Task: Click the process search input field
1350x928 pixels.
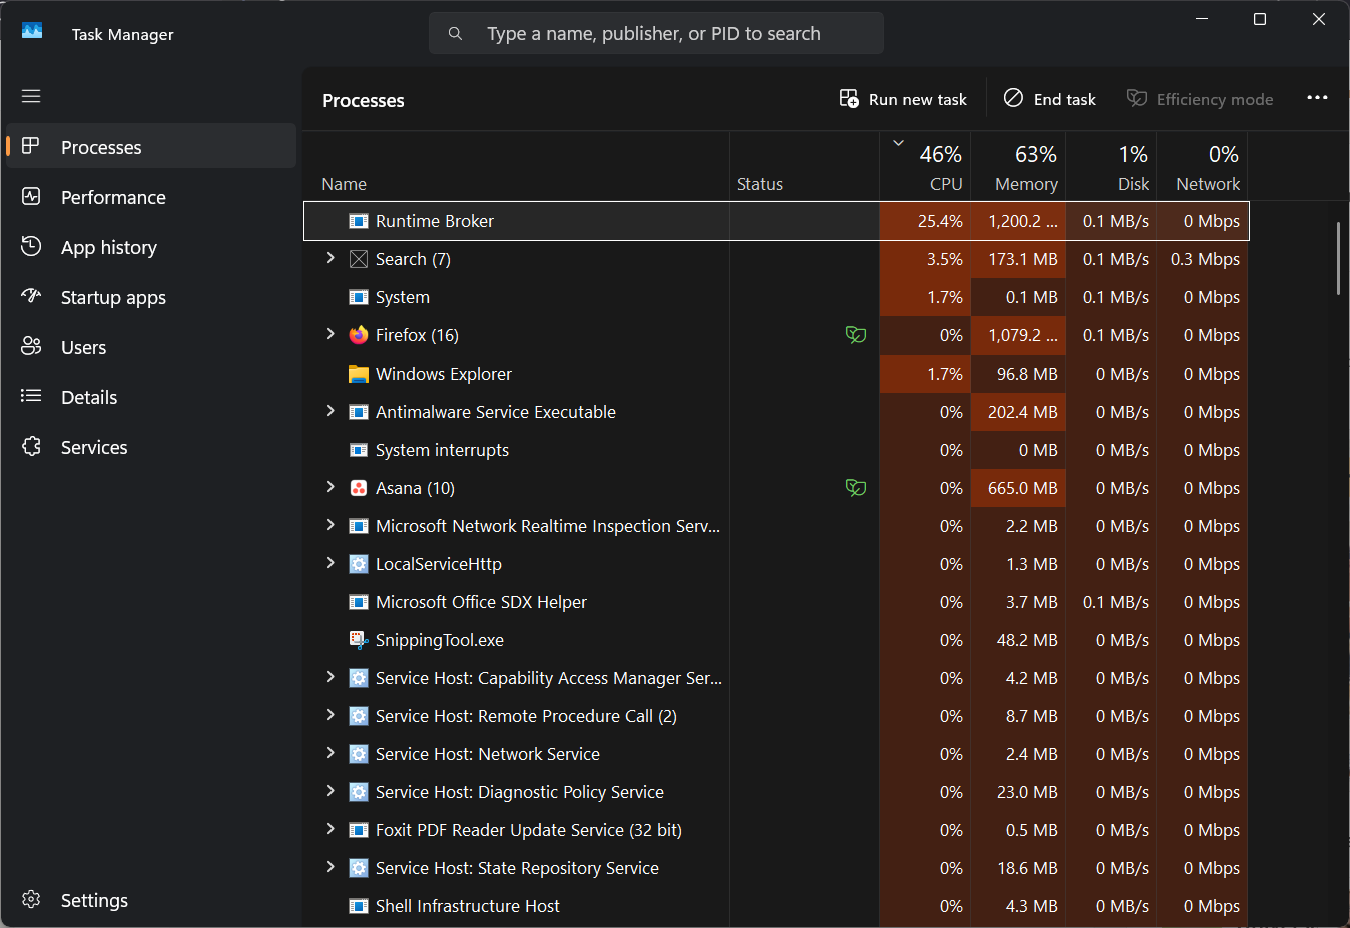Action: [670, 33]
